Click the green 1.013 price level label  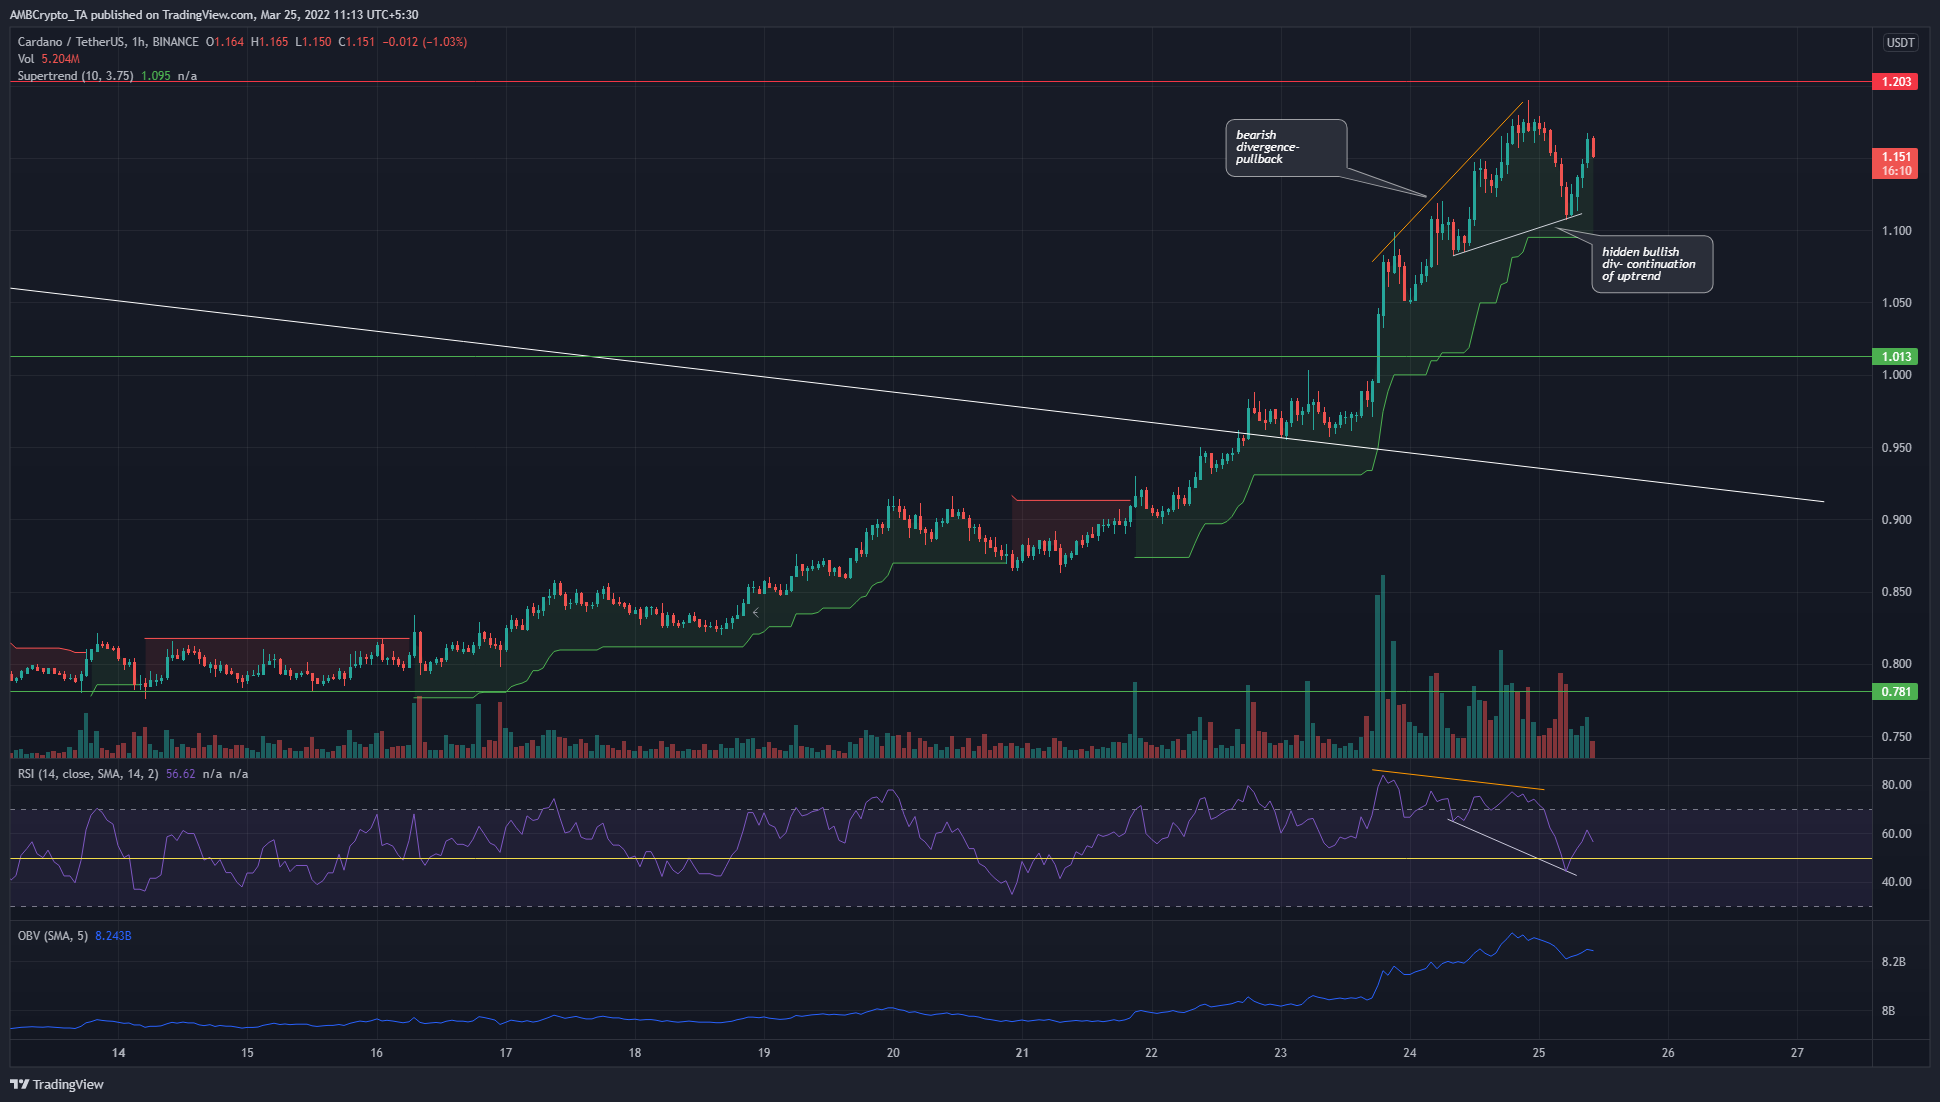point(1893,356)
